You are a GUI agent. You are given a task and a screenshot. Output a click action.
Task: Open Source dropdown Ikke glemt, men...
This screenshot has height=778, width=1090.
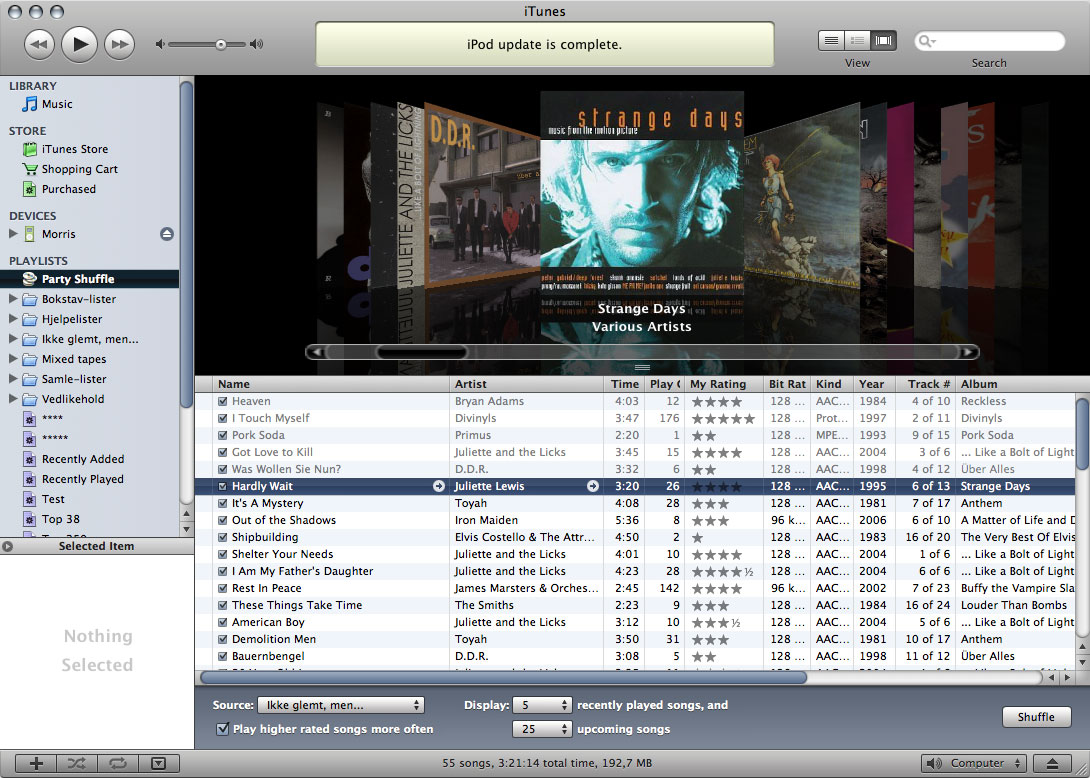click(x=341, y=705)
